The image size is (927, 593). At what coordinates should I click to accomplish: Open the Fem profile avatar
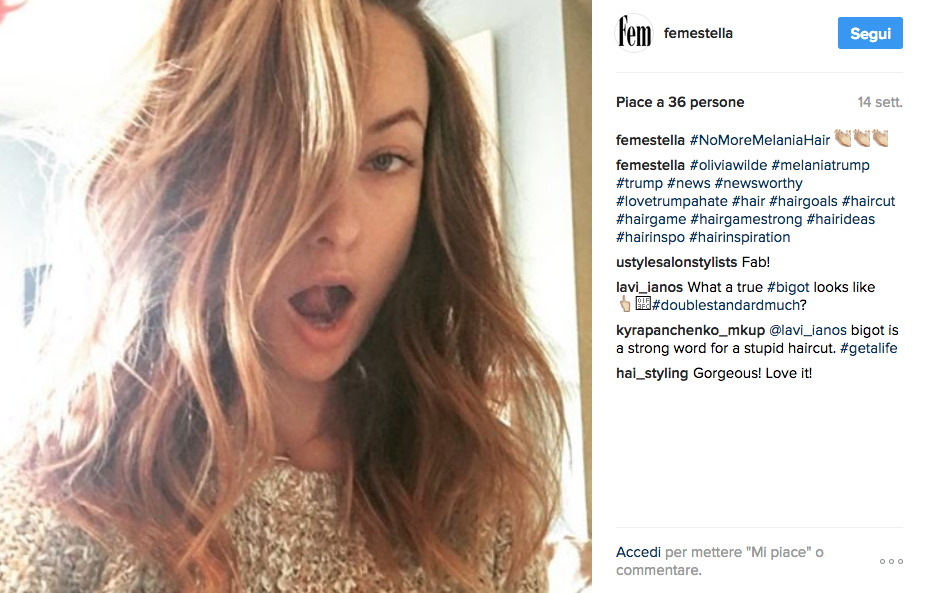634,33
